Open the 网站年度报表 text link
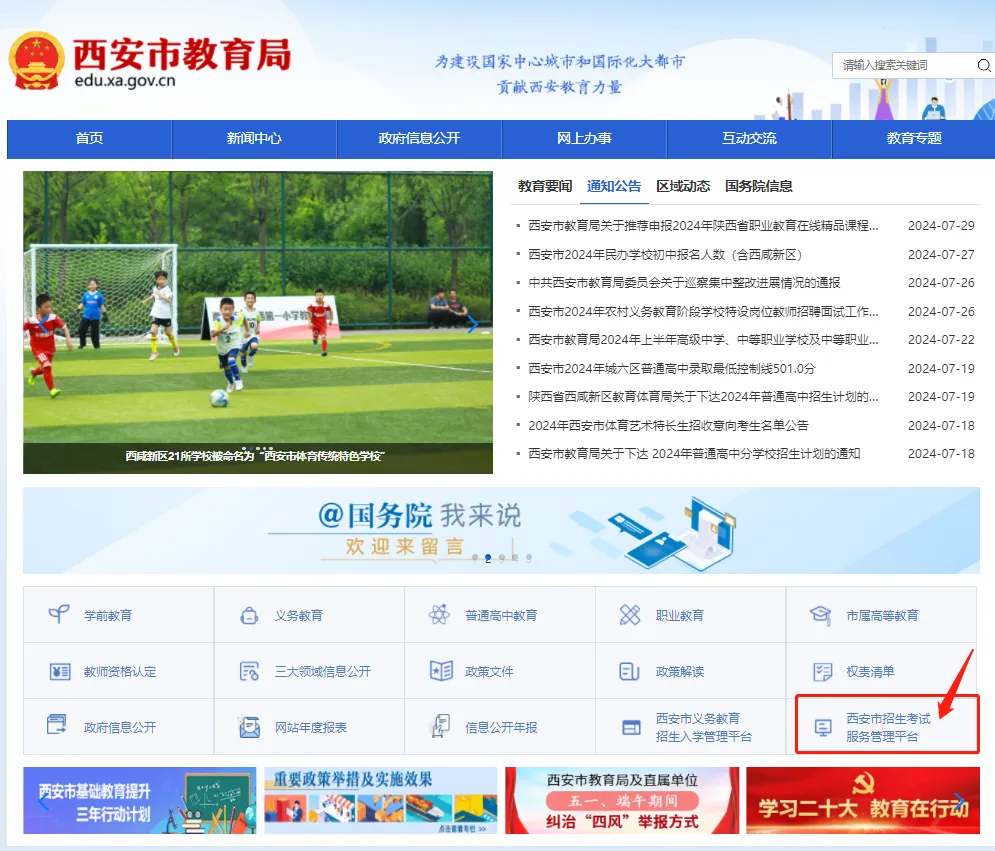 click(x=310, y=727)
